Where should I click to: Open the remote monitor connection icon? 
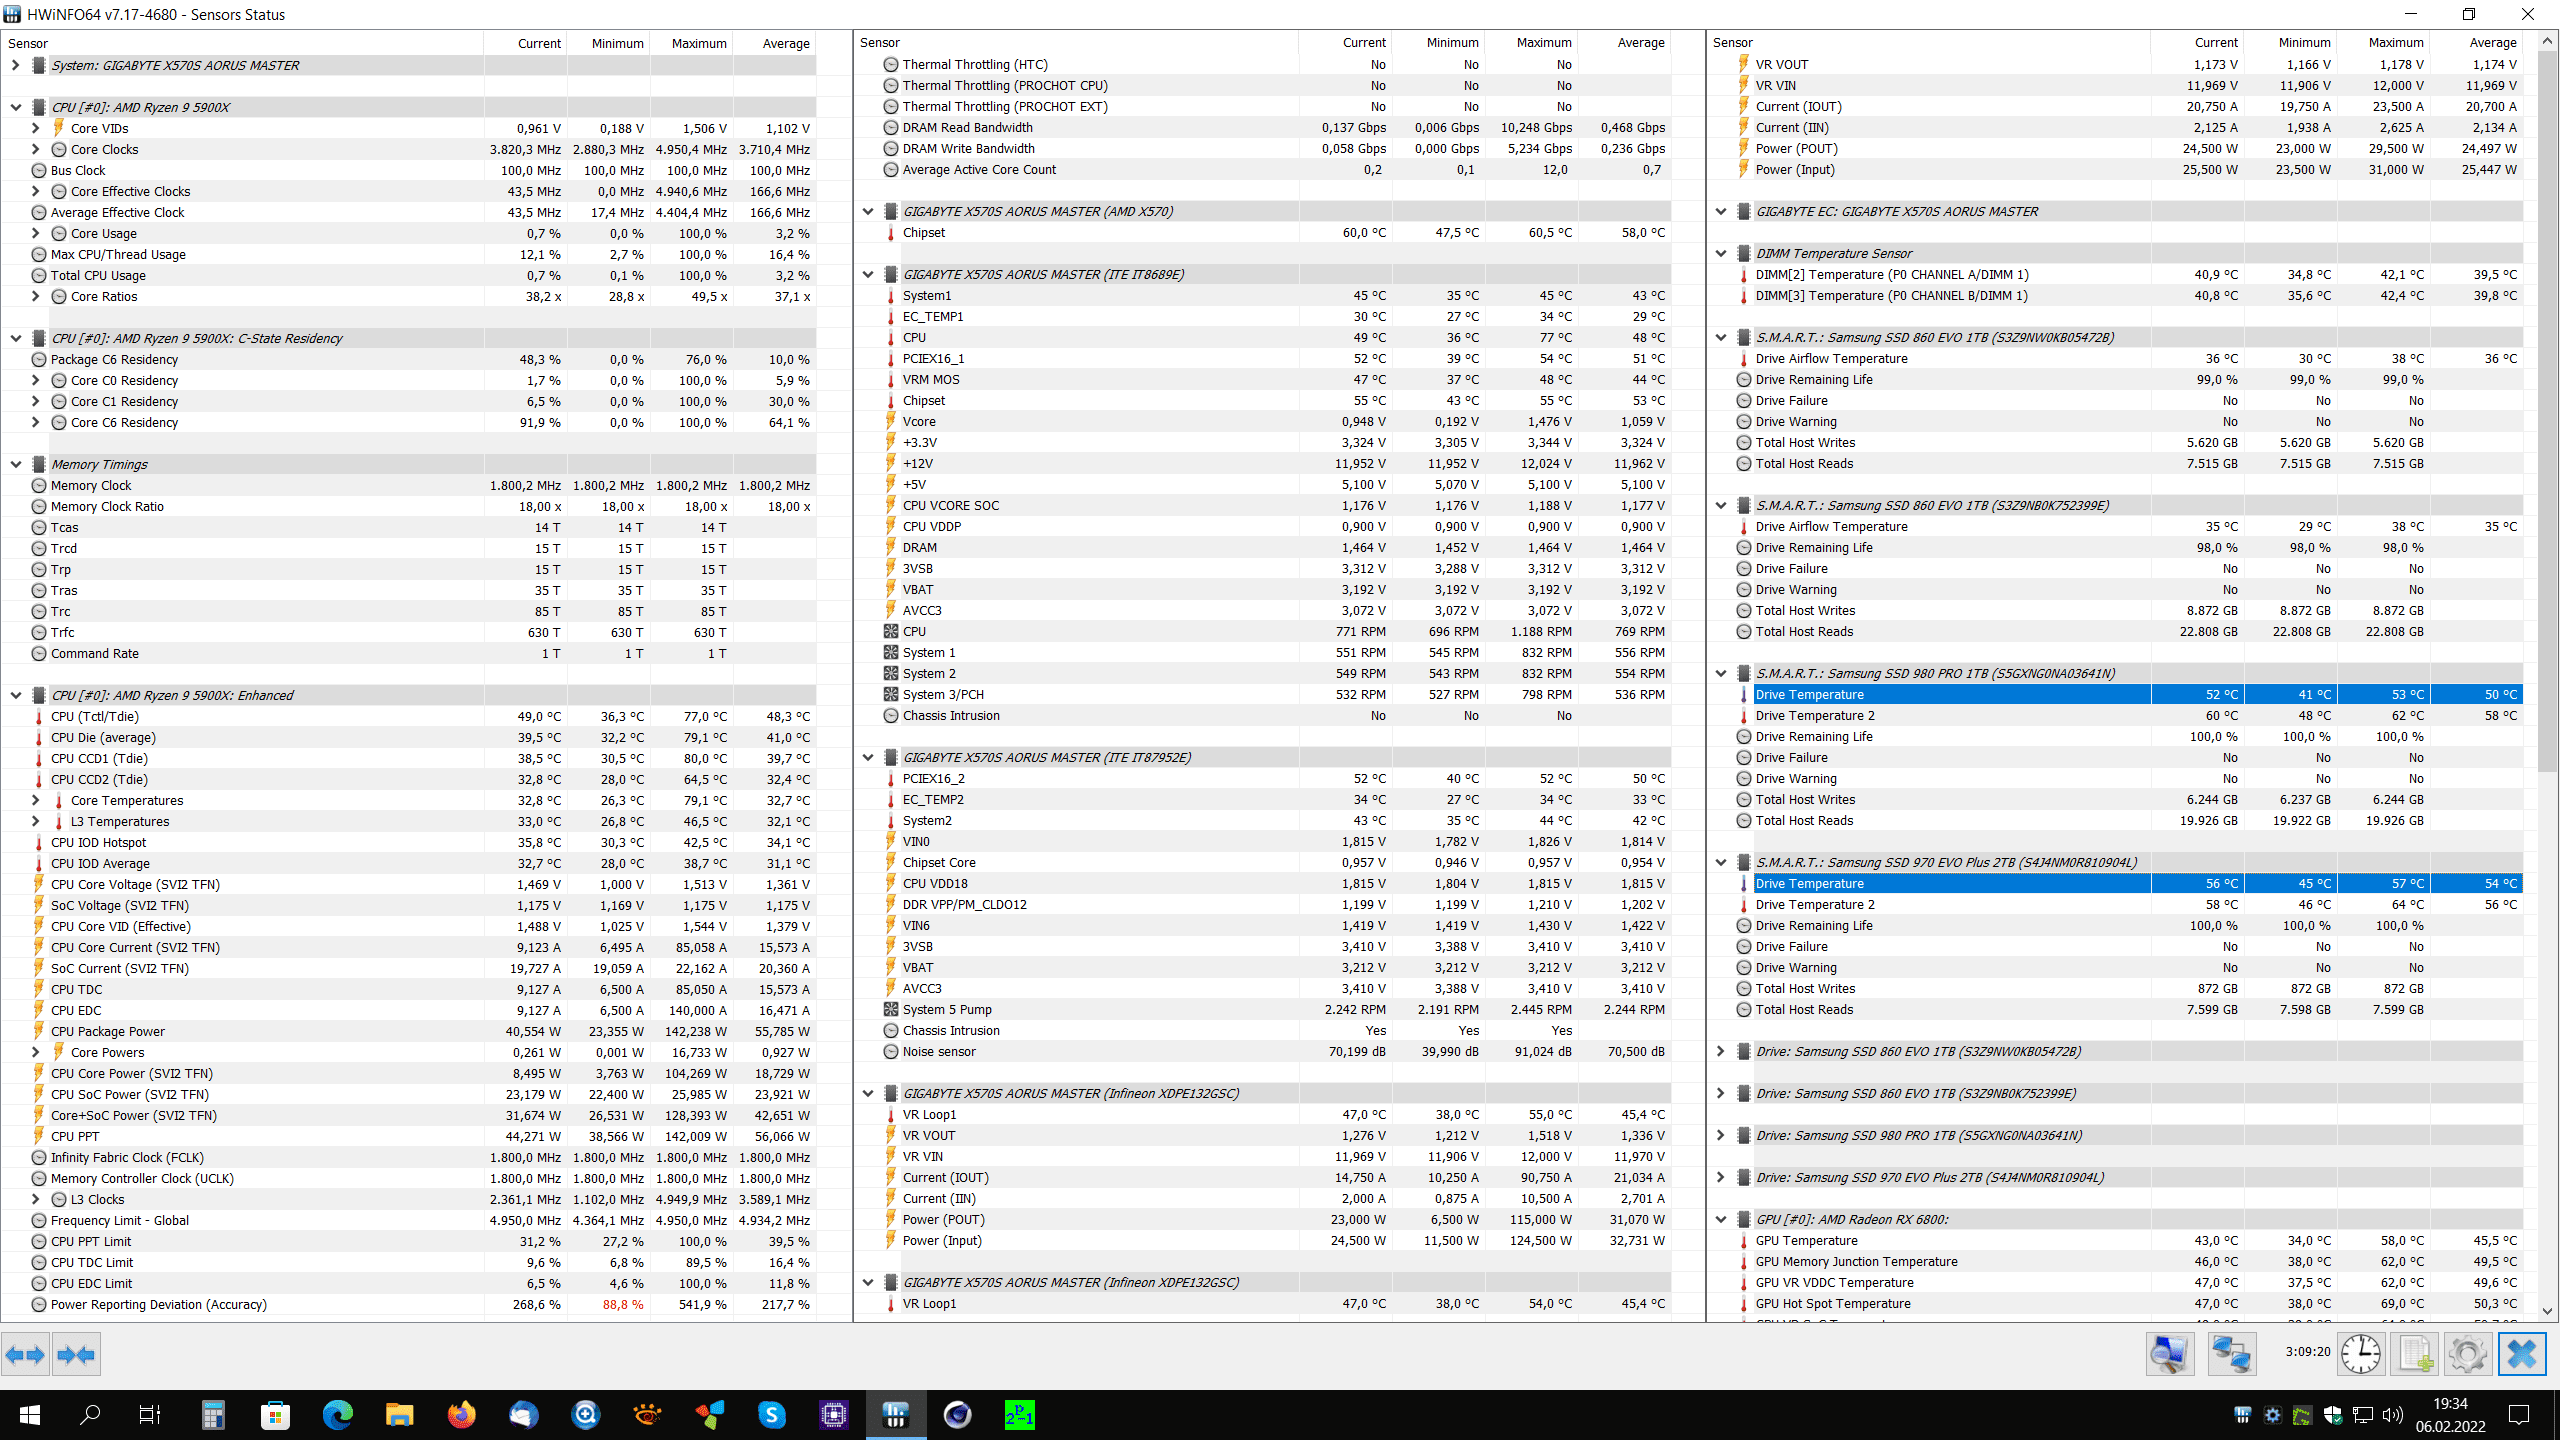click(x=2169, y=1355)
